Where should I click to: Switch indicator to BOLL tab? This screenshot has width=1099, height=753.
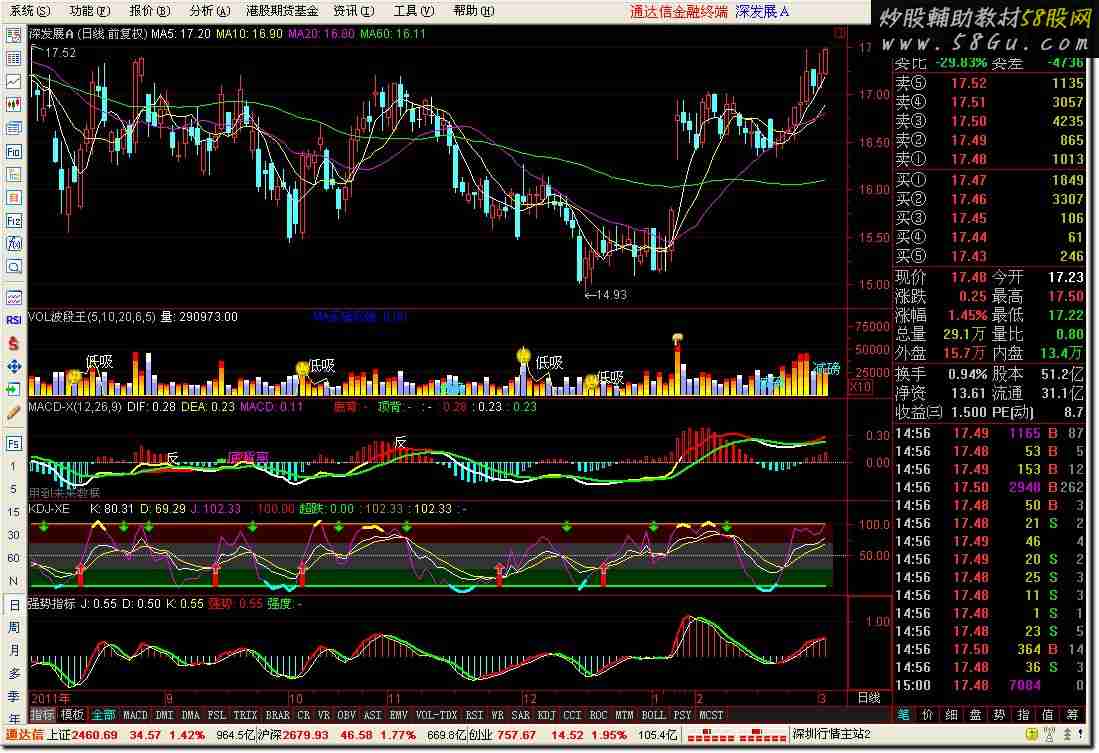tap(653, 715)
